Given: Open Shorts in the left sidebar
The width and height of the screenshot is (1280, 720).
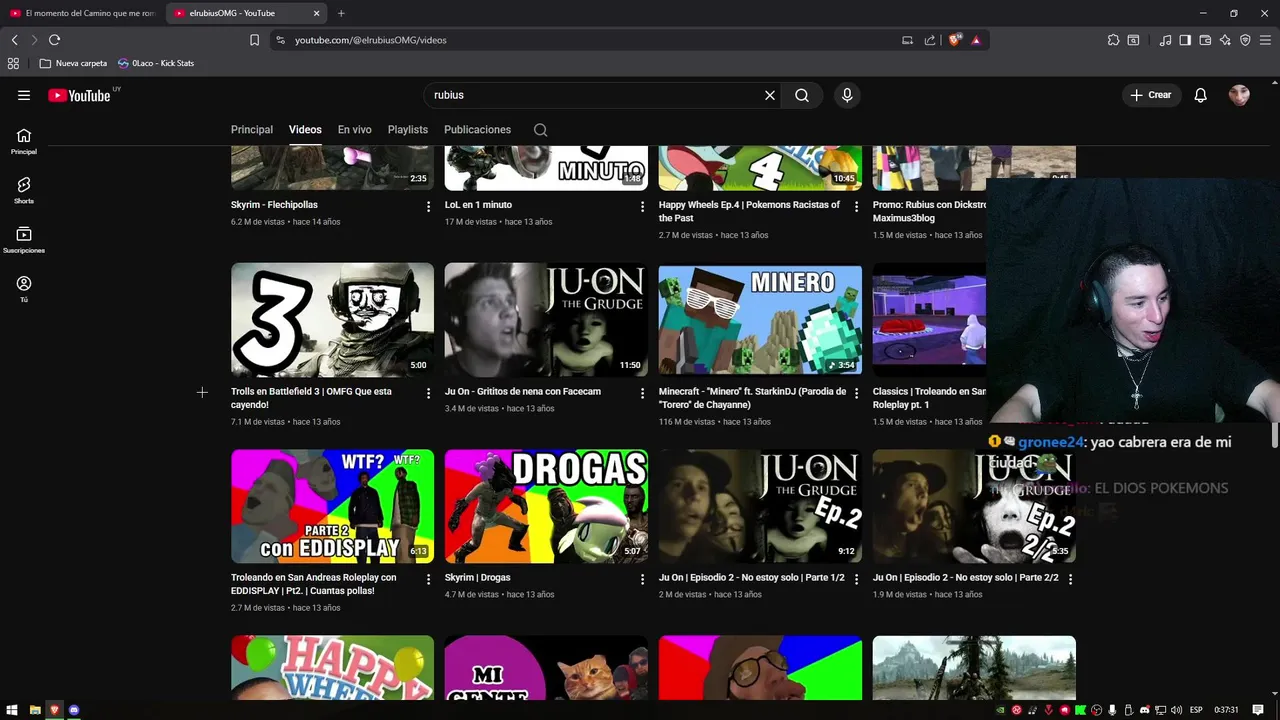Looking at the screenshot, I should pyautogui.click(x=24, y=190).
